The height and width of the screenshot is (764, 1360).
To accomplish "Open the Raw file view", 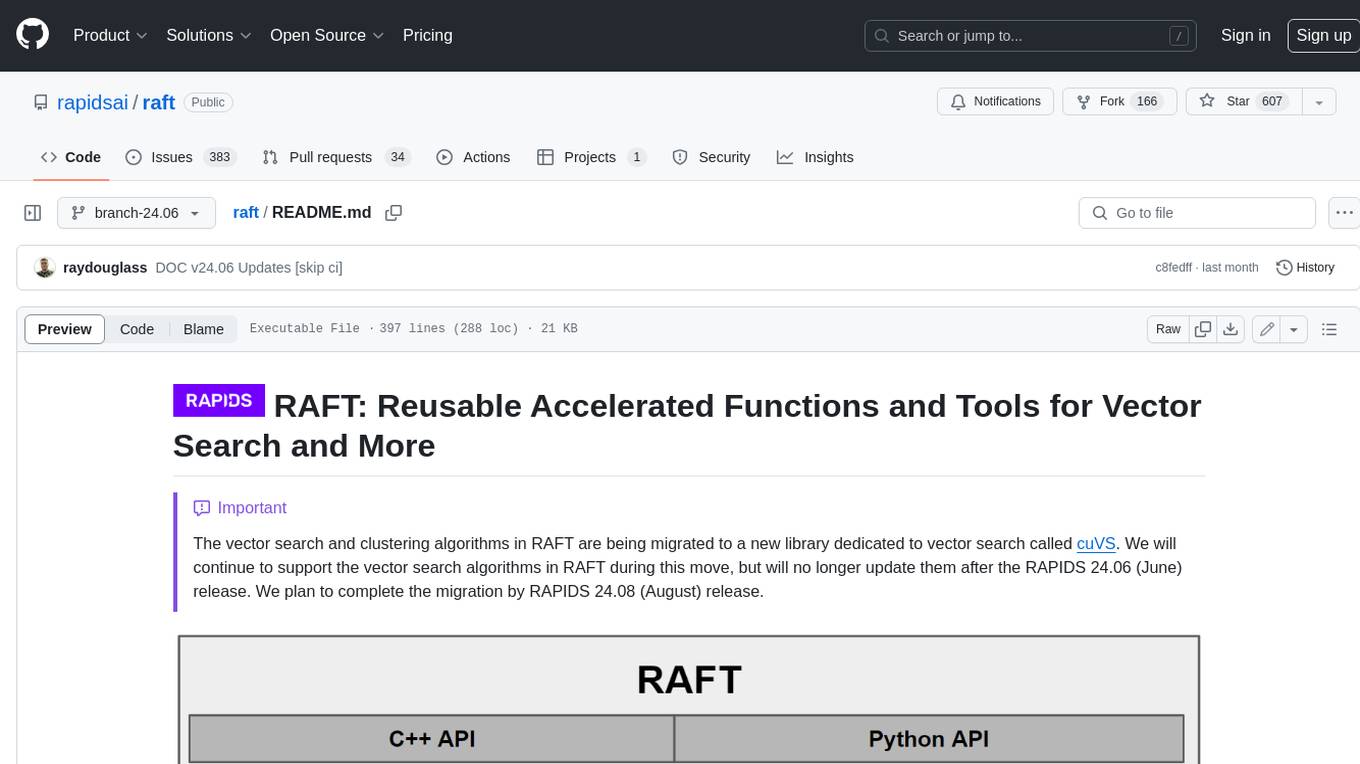I will [1168, 329].
